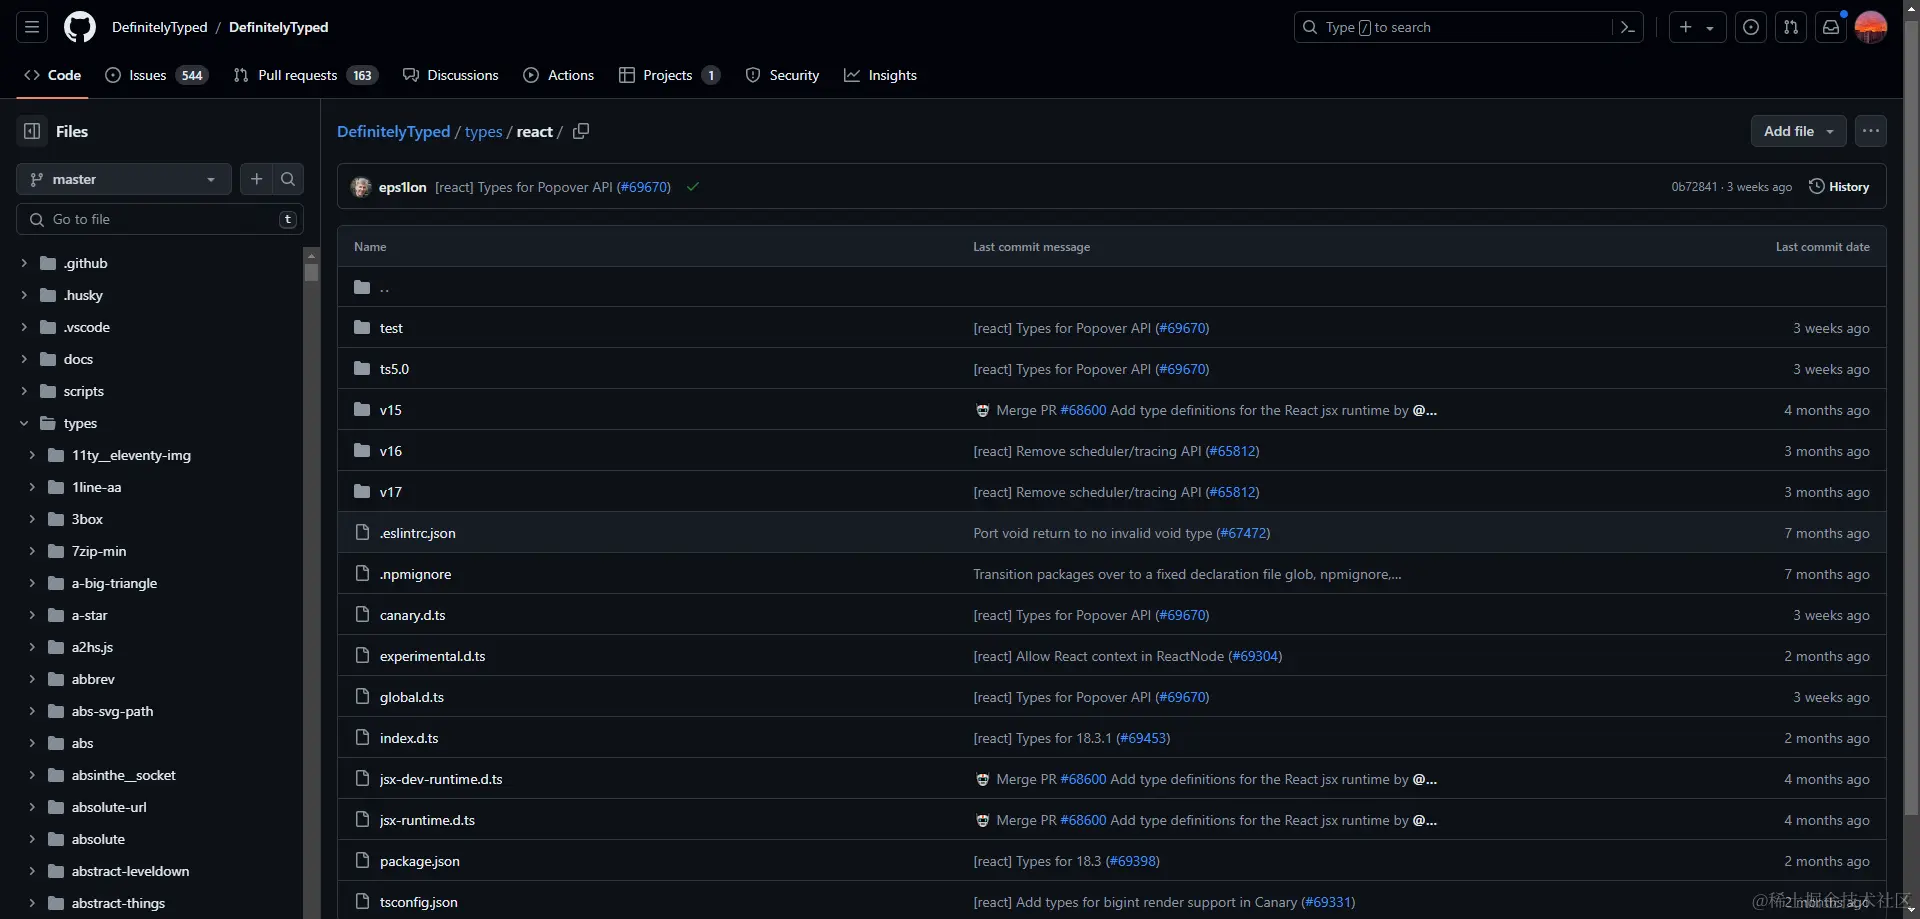1920x919 pixels.
Task: Switch to the Discussions tab
Action: click(450, 75)
